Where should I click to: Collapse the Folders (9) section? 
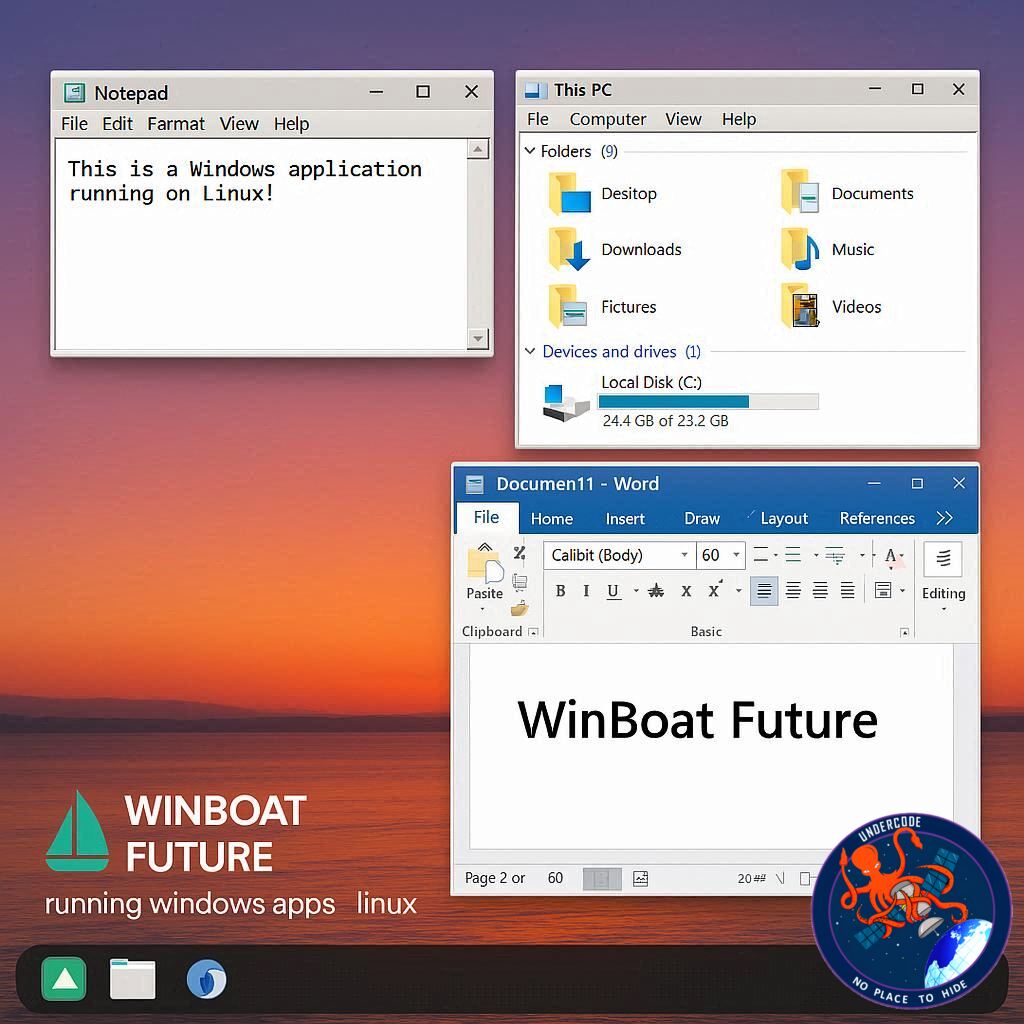click(x=530, y=151)
